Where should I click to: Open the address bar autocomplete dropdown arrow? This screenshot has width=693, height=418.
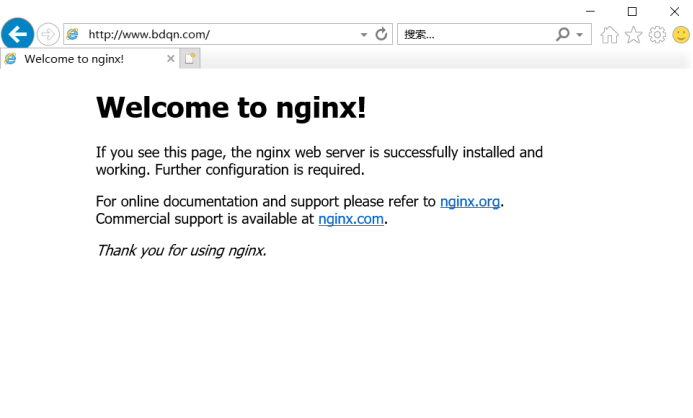click(363, 34)
